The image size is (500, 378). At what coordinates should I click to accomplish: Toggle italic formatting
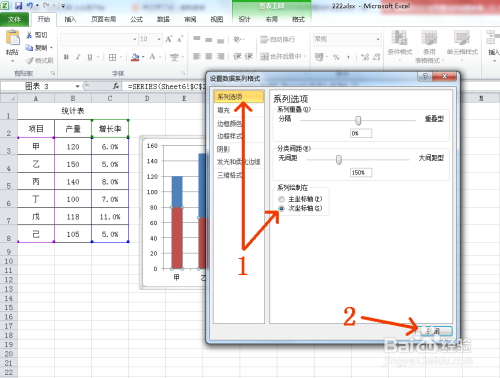click(x=78, y=57)
